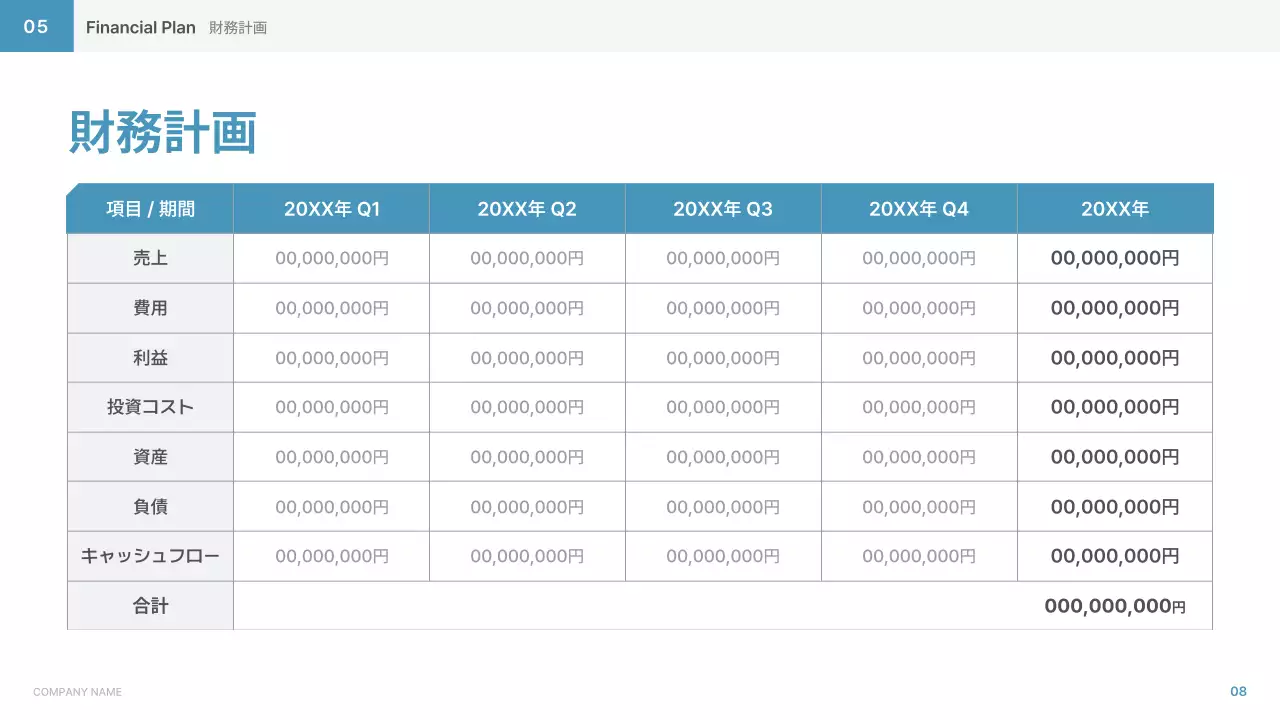Click the 20XX年 Q4 column header

(919, 209)
